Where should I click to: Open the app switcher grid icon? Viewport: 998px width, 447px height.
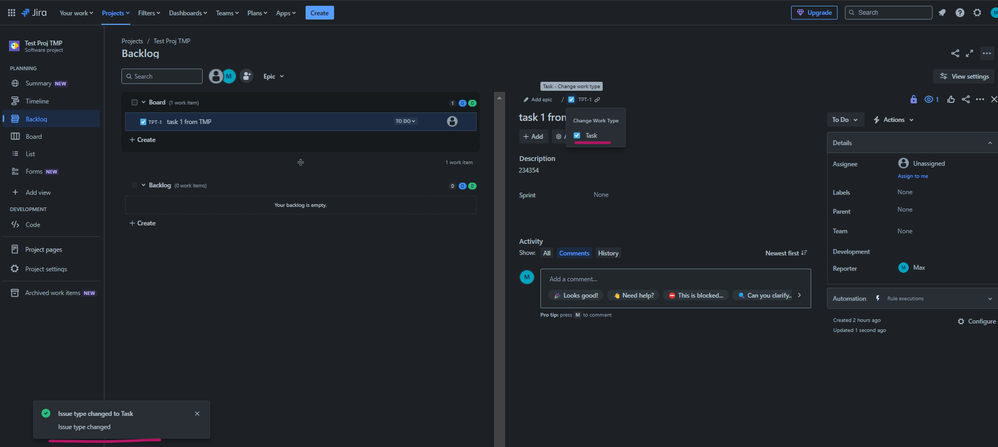click(x=11, y=13)
